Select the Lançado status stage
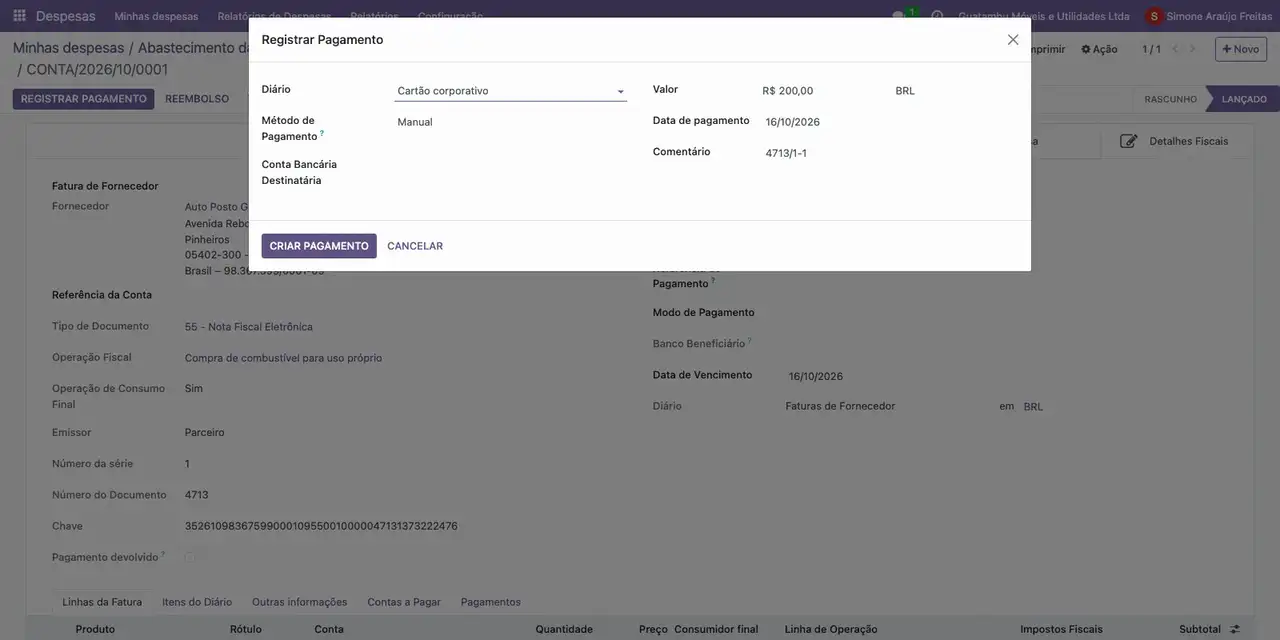The width and height of the screenshot is (1280, 640). 1244,99
